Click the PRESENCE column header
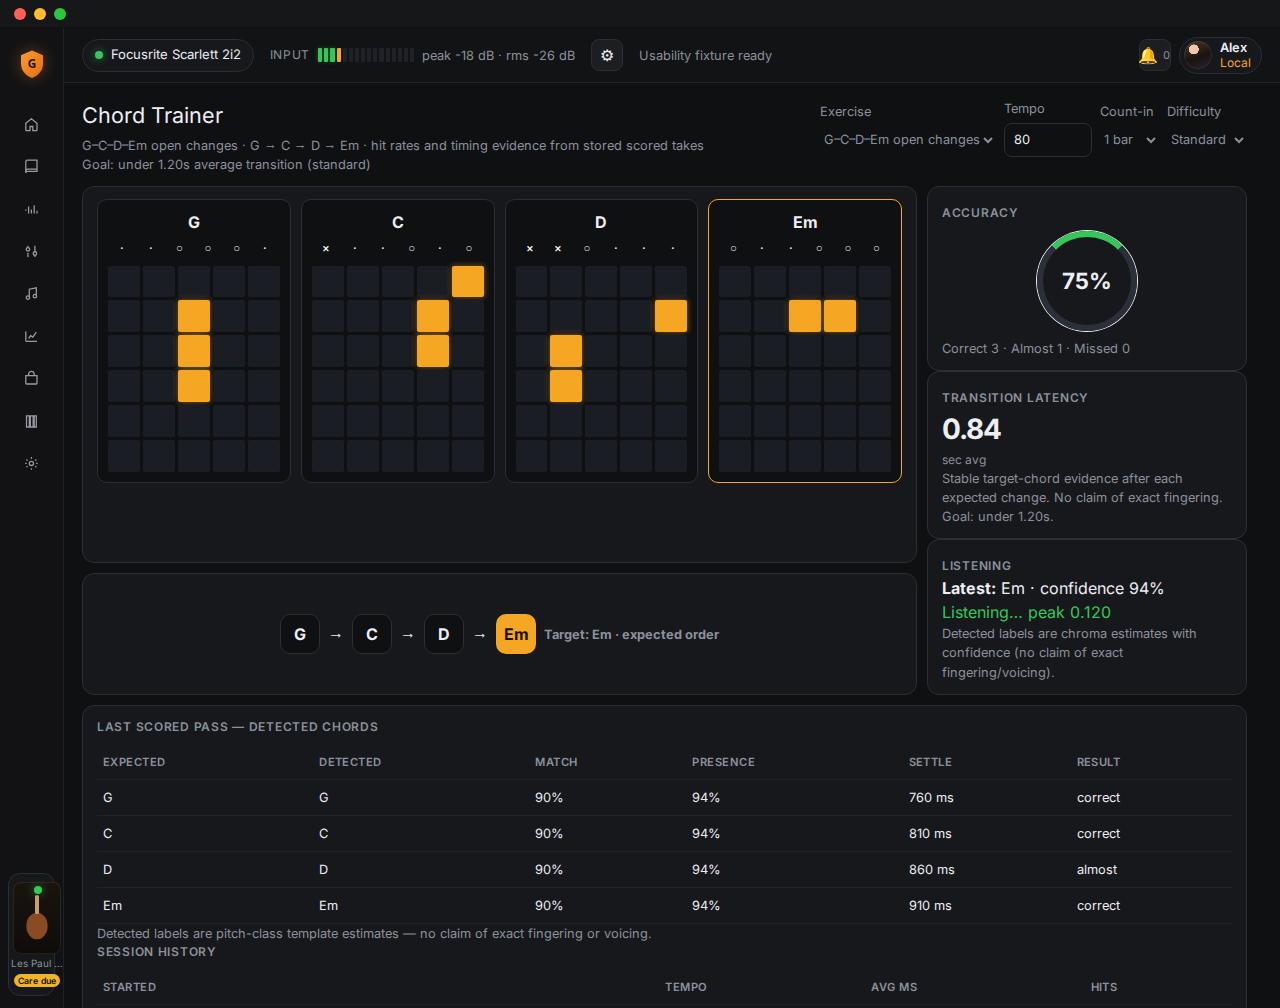Image resolution: width=1280 pixels, height=1008 pixels. click(x=723, y=762)
